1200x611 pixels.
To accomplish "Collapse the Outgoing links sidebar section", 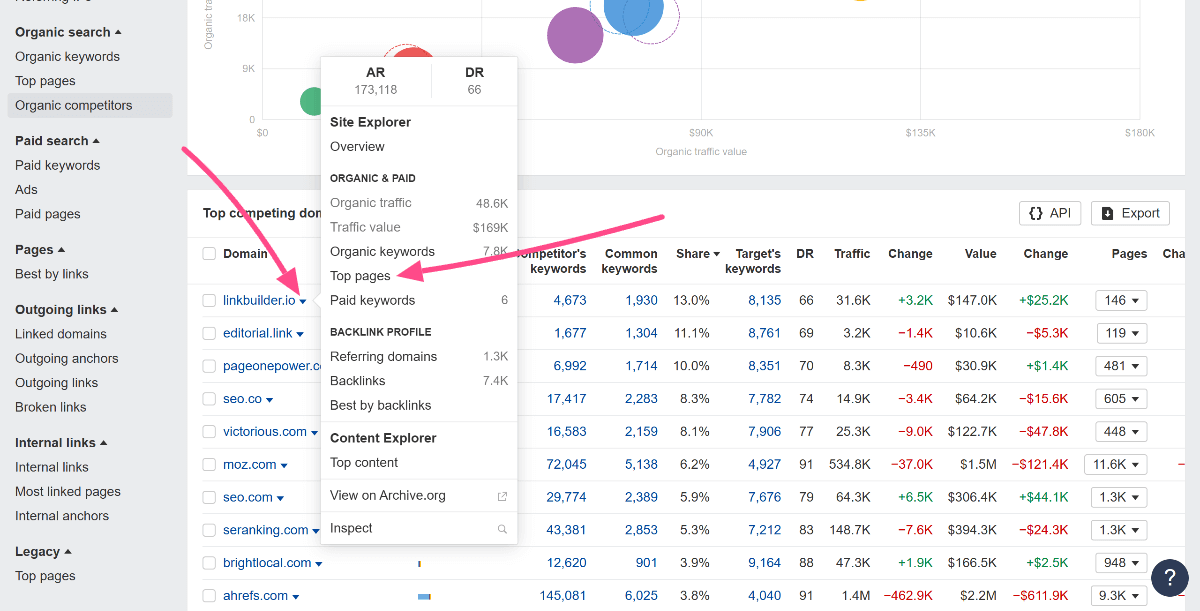I will [x=67, y=310].
